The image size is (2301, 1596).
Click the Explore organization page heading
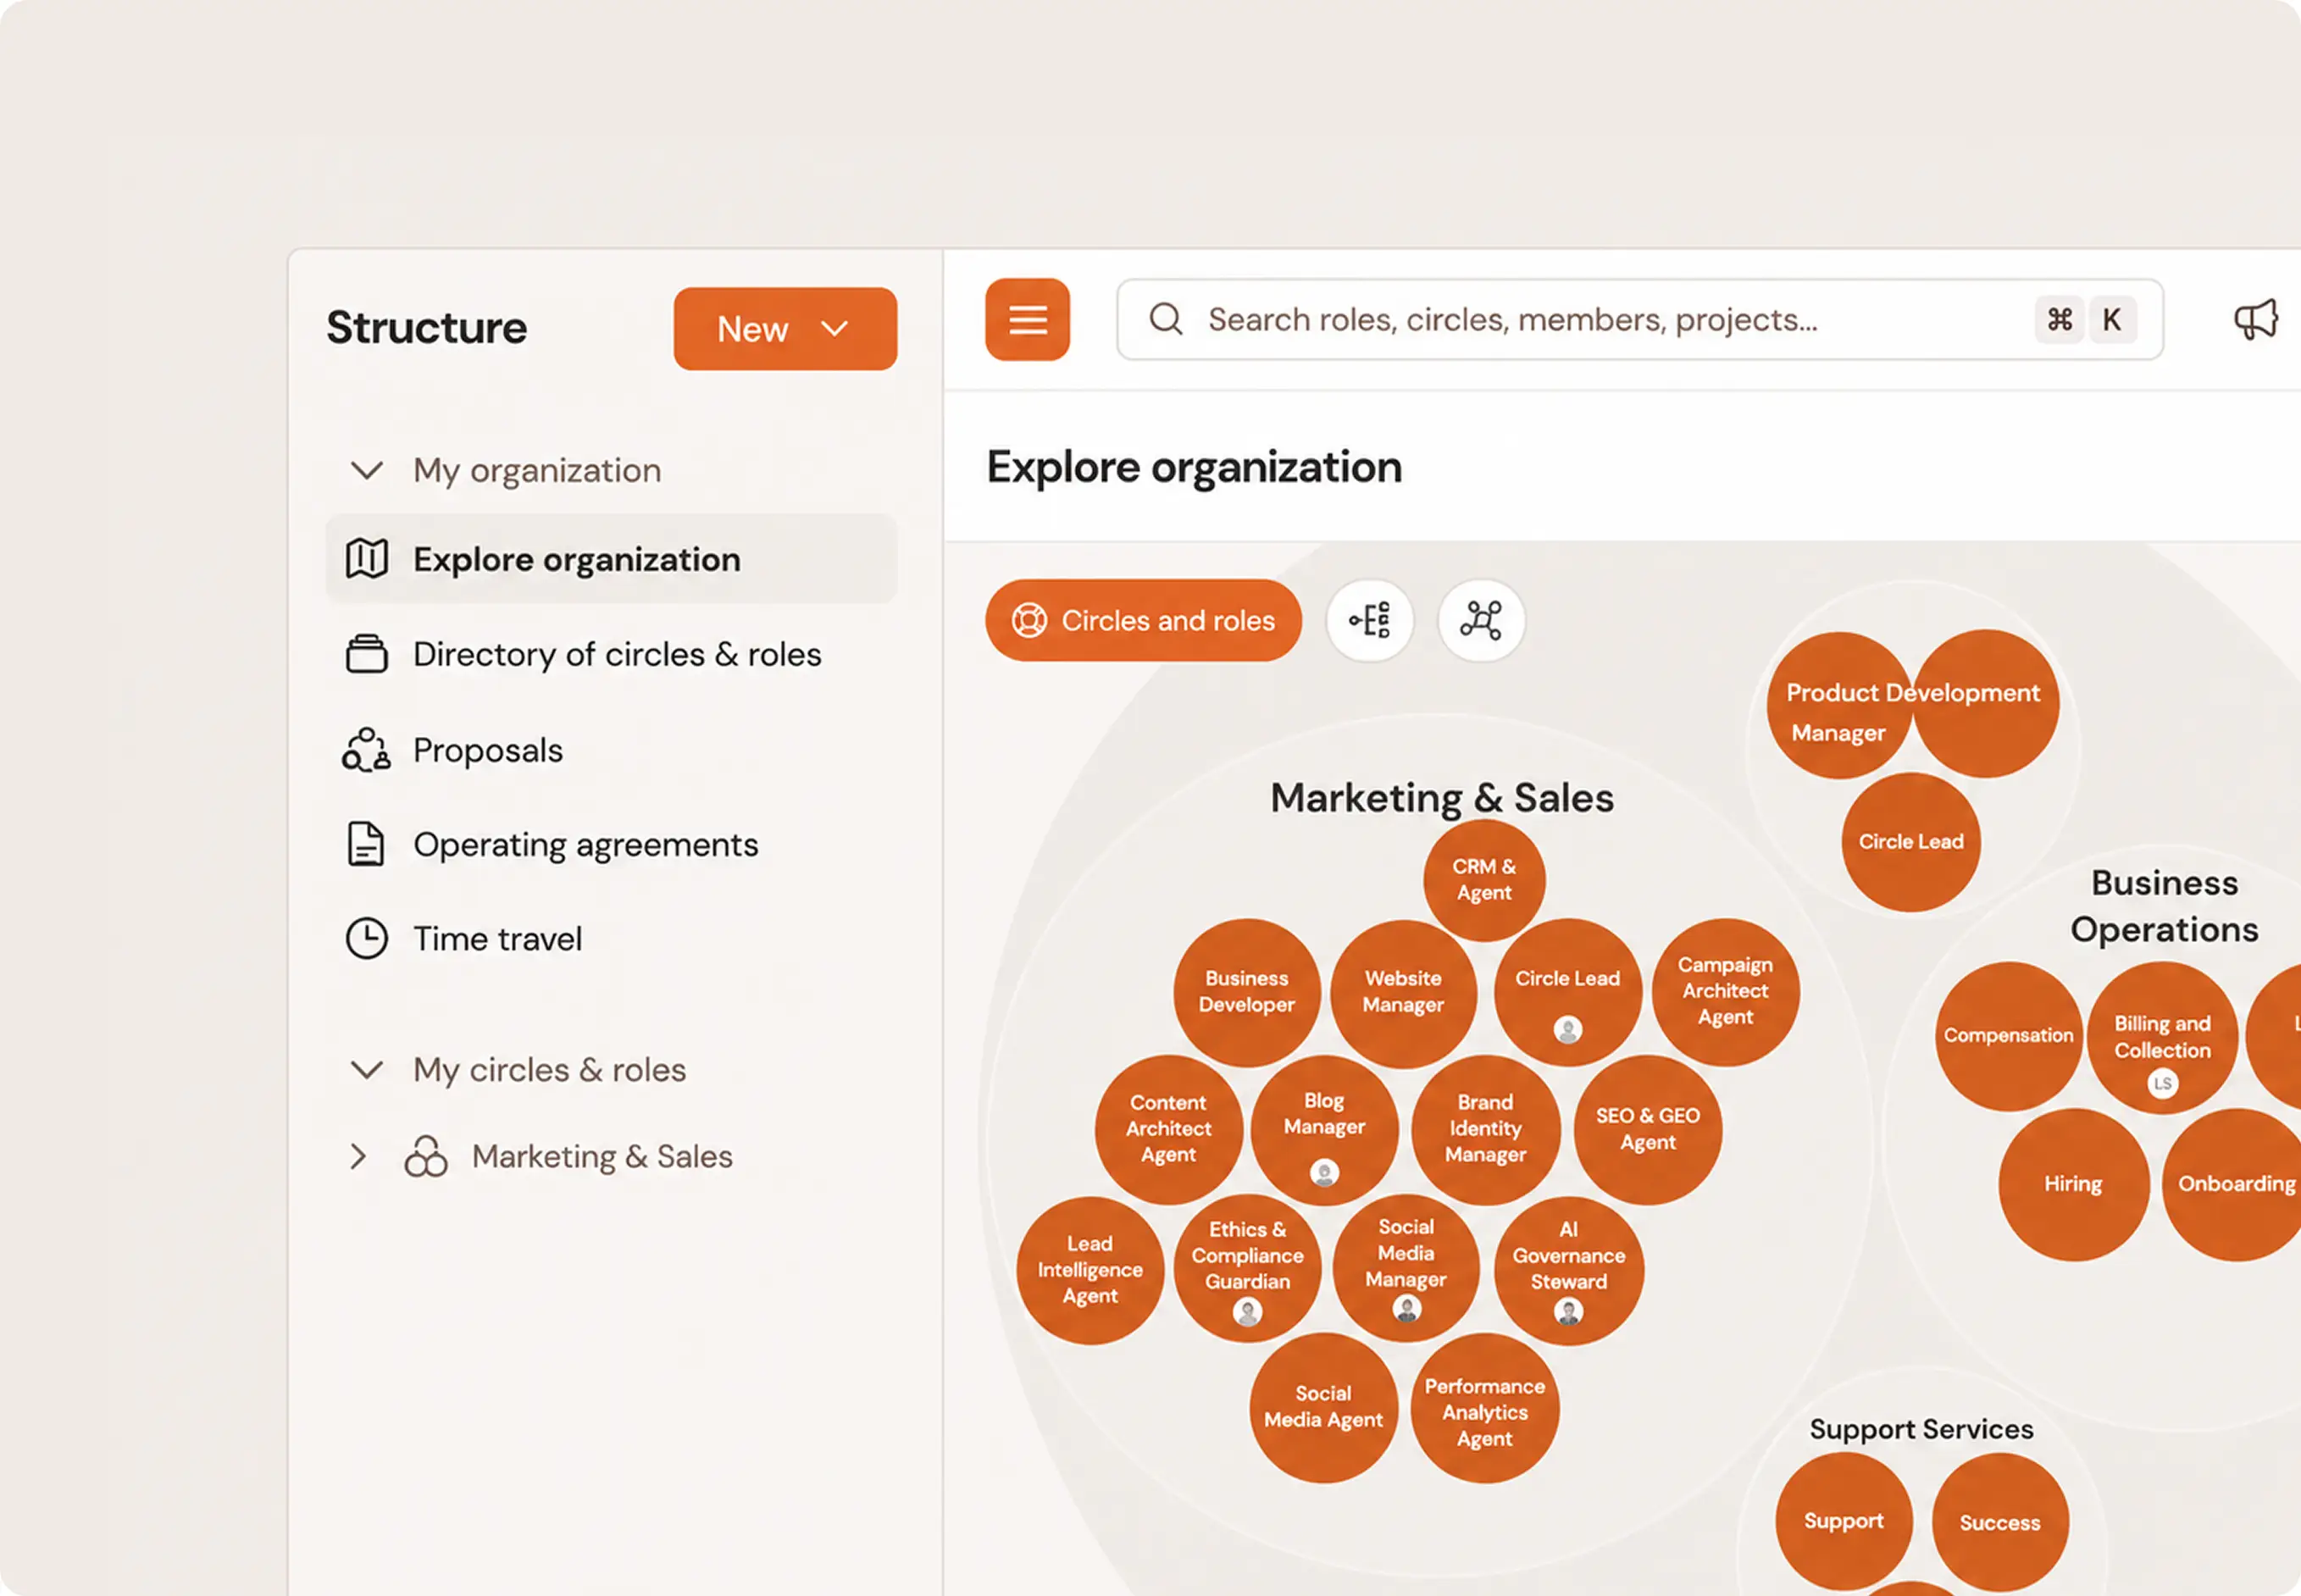click(x=1194, y=467)
